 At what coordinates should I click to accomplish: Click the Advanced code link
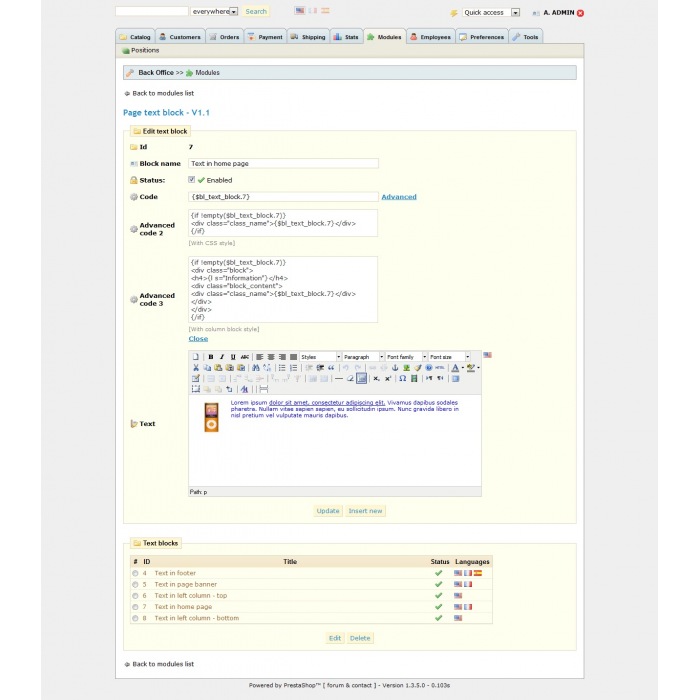[x=399, y=197]
